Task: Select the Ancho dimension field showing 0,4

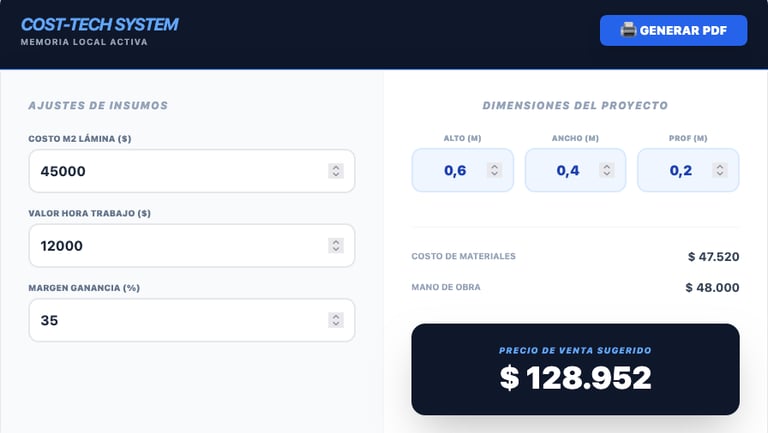Action: 575,170
